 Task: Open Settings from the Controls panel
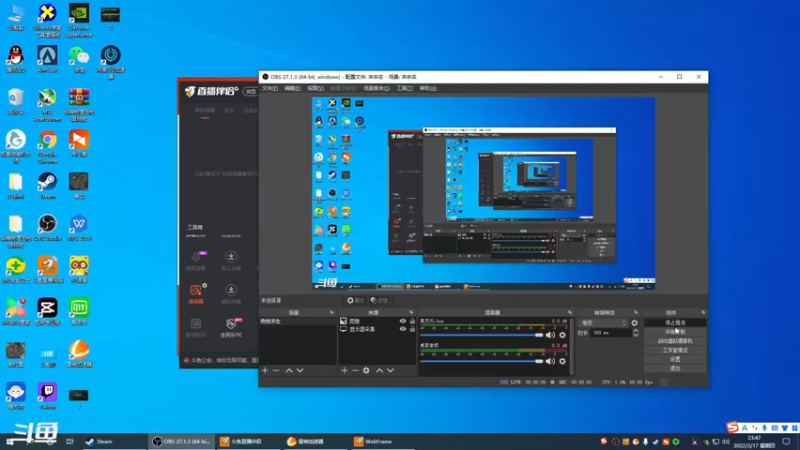click(675, 359)
